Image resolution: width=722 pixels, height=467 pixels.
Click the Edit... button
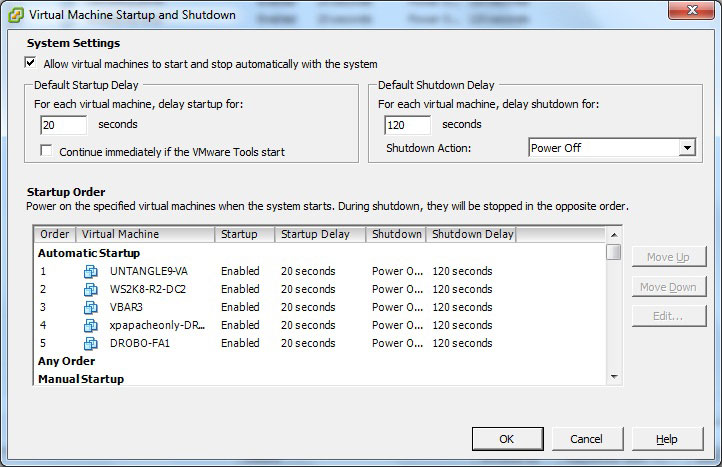(669, 316)
